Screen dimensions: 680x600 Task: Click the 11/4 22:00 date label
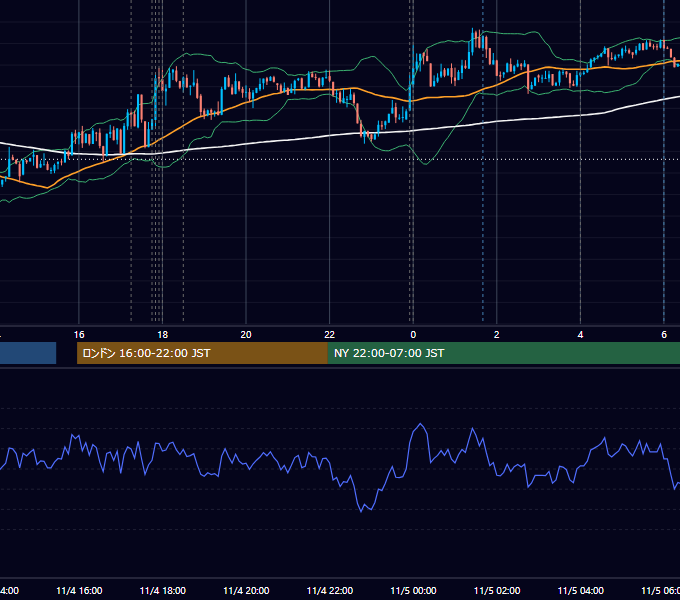[330, 591]
